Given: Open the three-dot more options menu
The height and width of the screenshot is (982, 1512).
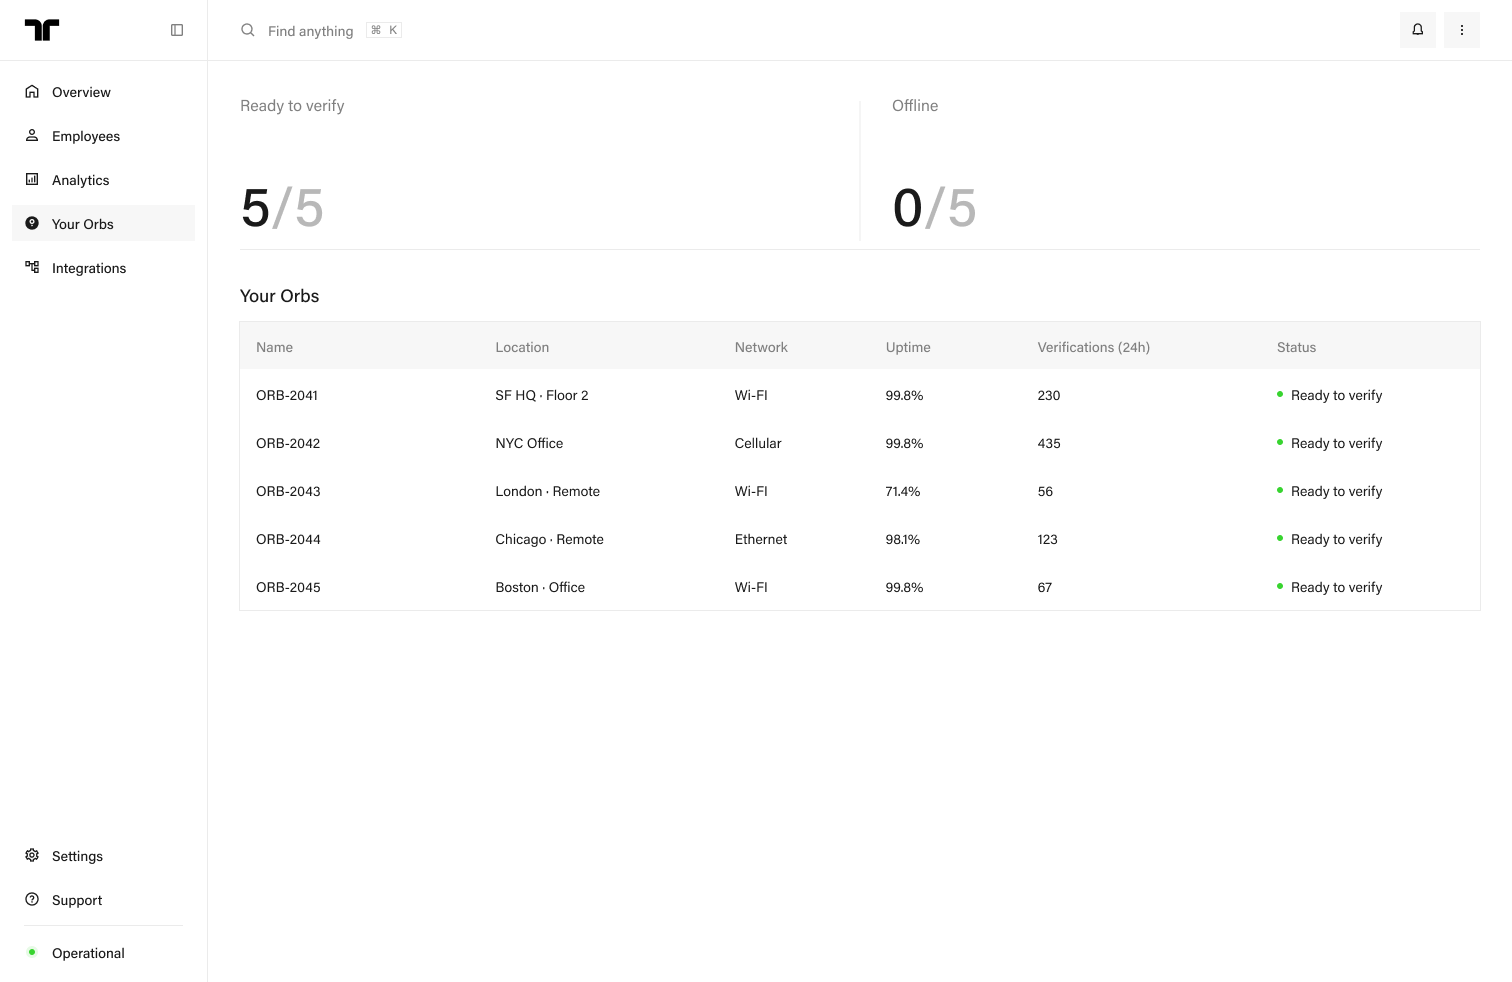Looking at the screenshot, I should [1462, 30].
